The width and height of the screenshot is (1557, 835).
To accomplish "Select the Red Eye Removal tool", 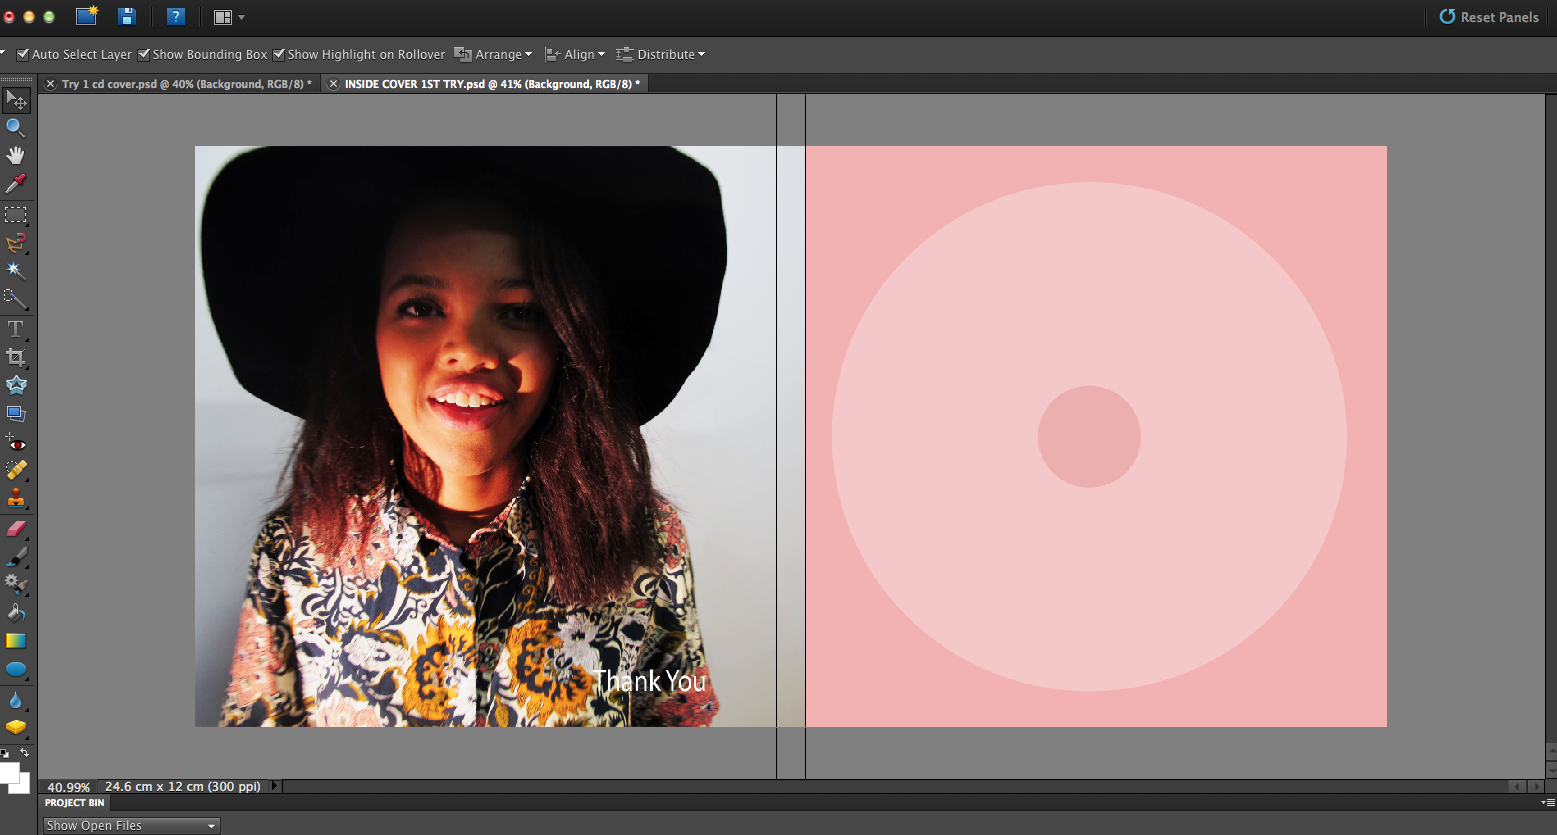I will click(16, 442).
